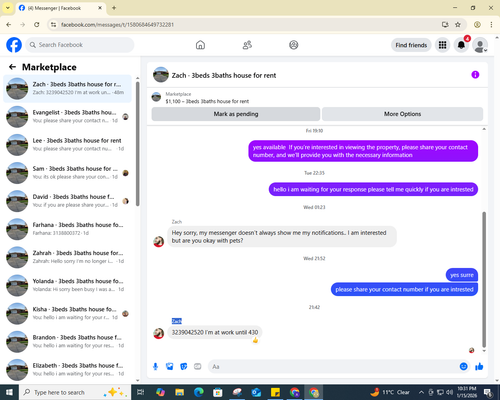500x400 pixels.
Task: Send a thumbs-up like
Action: coord(479,367)
